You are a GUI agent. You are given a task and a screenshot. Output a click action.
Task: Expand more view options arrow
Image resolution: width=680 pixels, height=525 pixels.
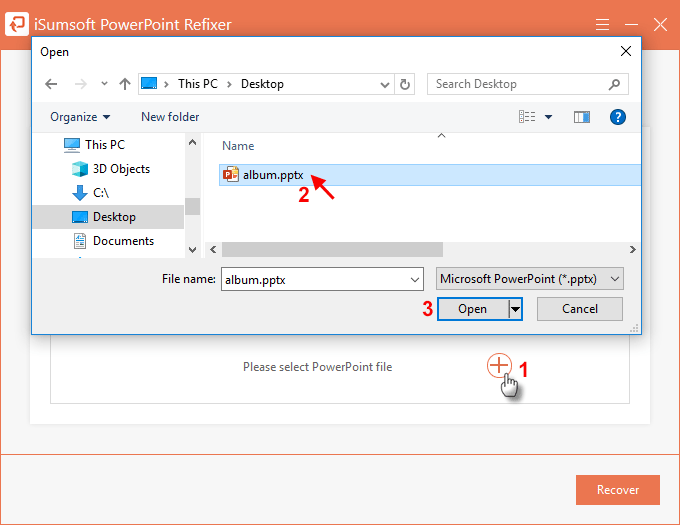[x=548, y=117]
